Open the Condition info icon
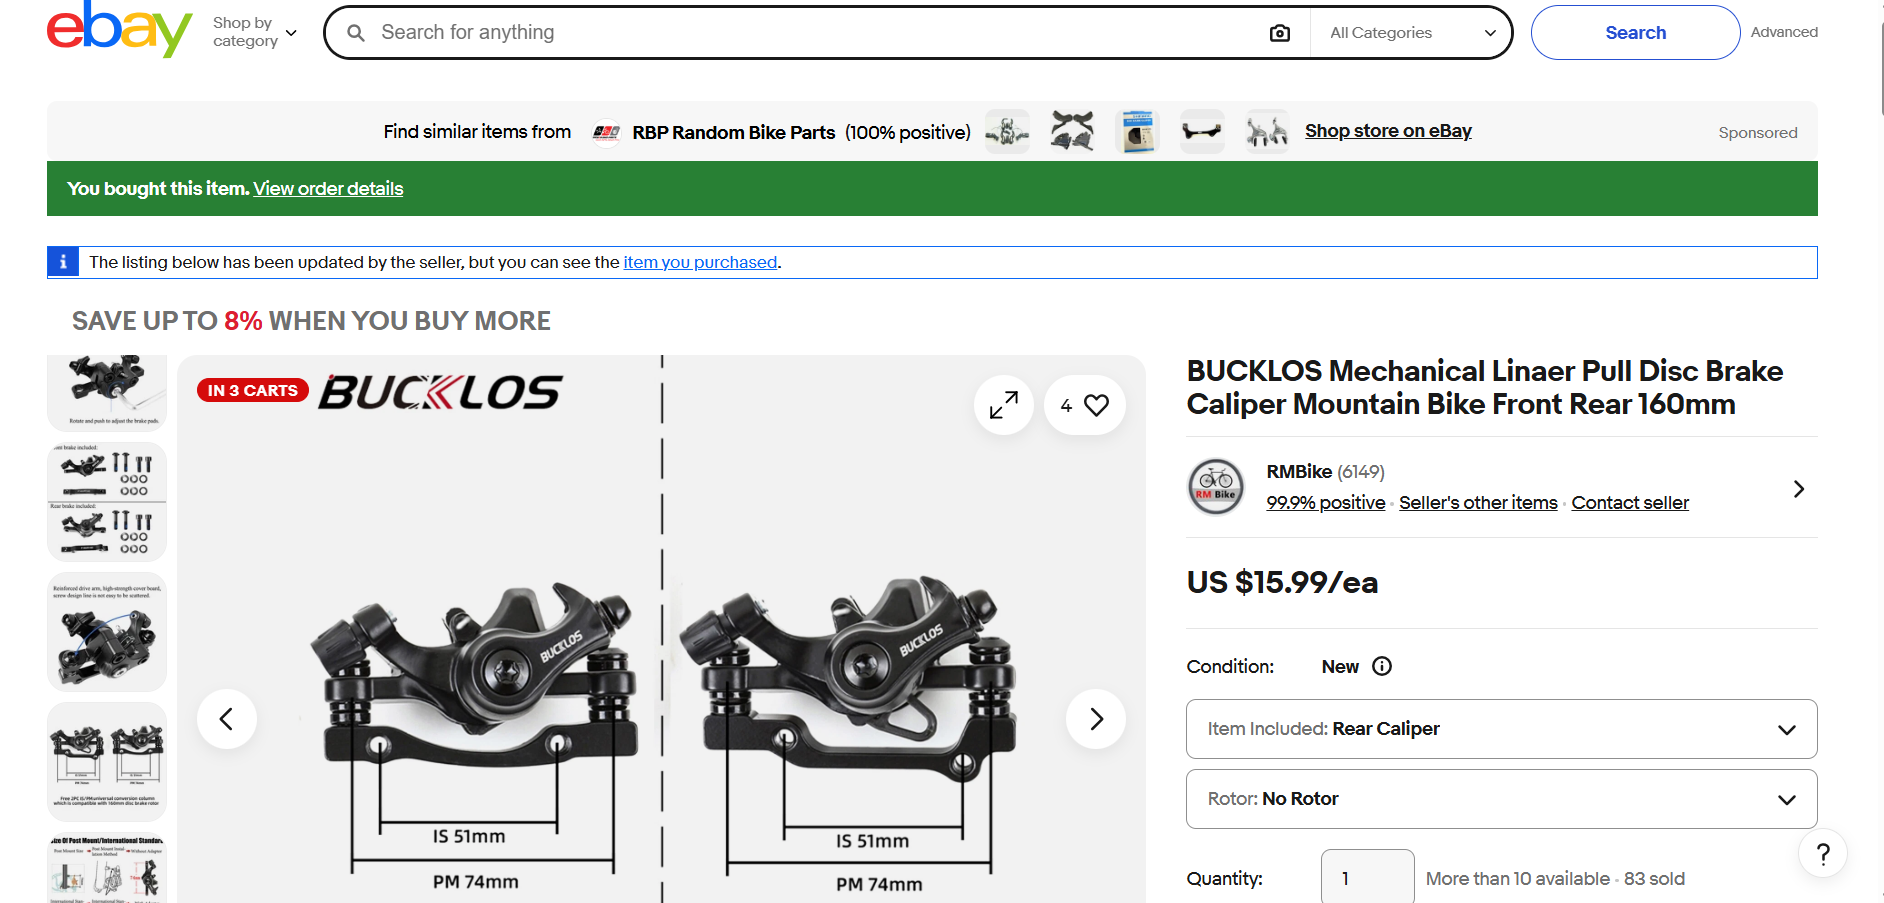This screenshot has height=903, width=1884. point(1382,666)
